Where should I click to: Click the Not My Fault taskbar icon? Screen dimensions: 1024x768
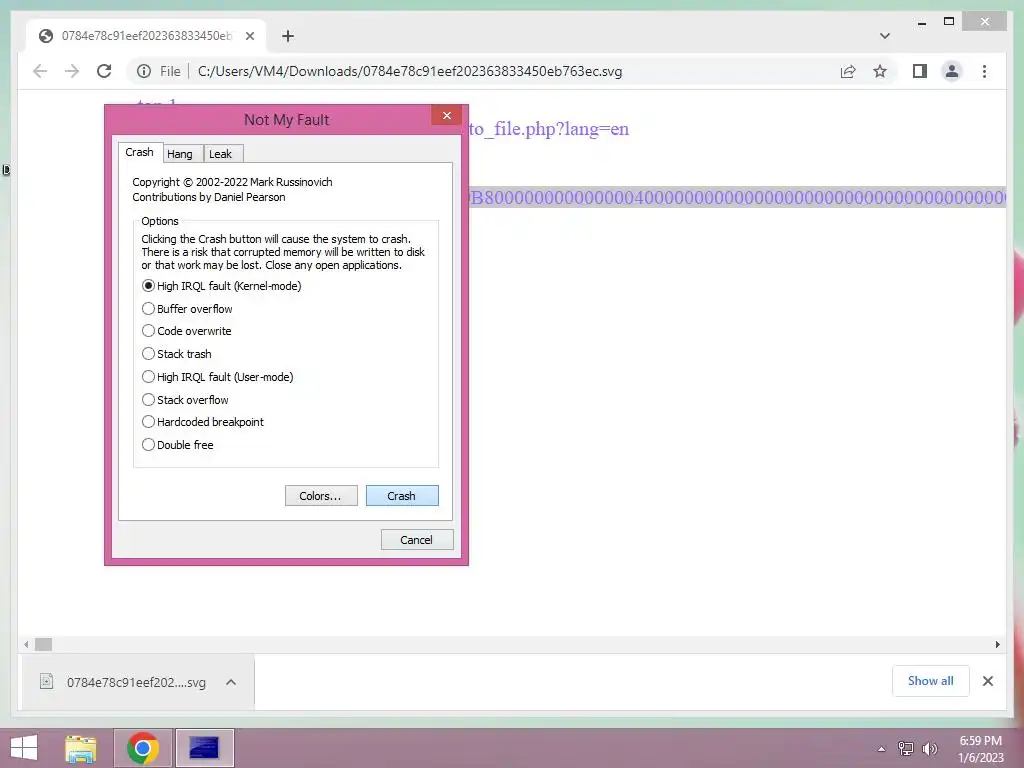[204, 748]
